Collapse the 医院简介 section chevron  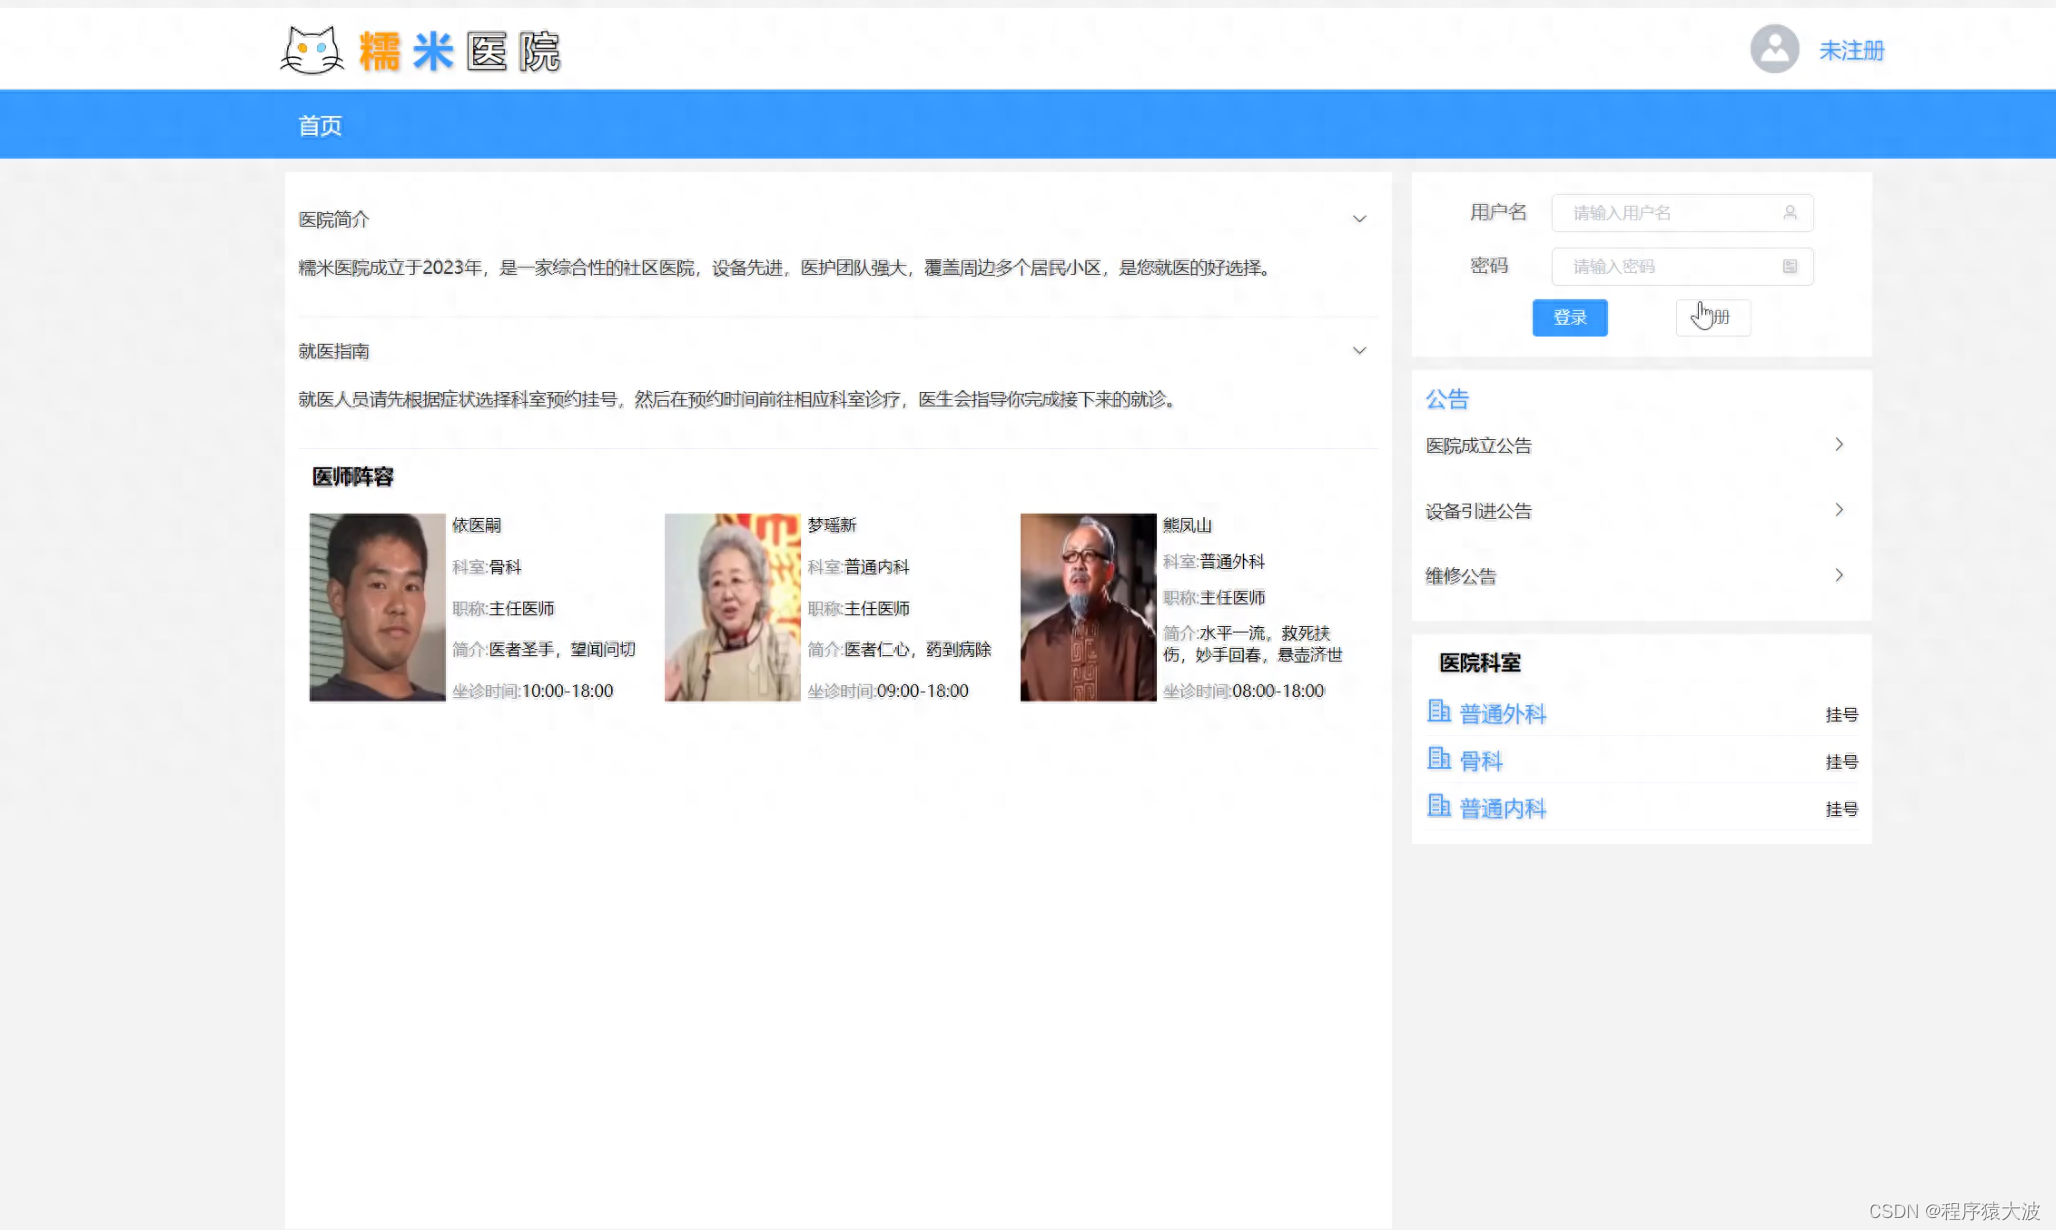[x=1359, y=219]
